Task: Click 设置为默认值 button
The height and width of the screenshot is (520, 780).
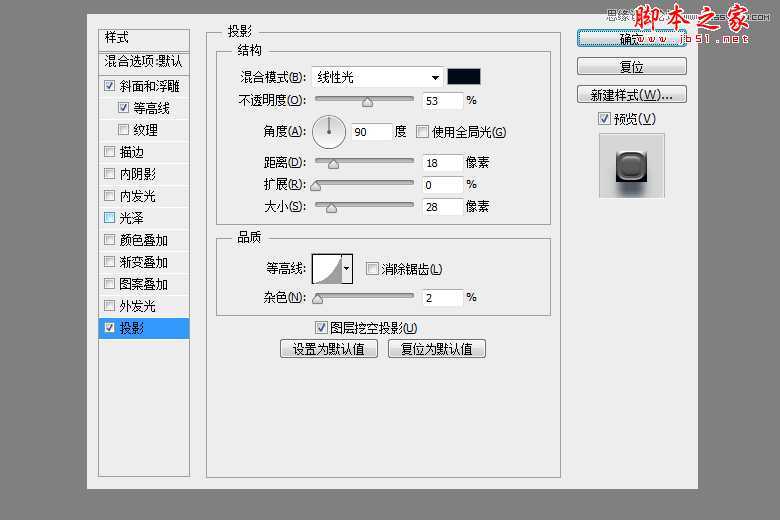Action: tap(329, 349)
